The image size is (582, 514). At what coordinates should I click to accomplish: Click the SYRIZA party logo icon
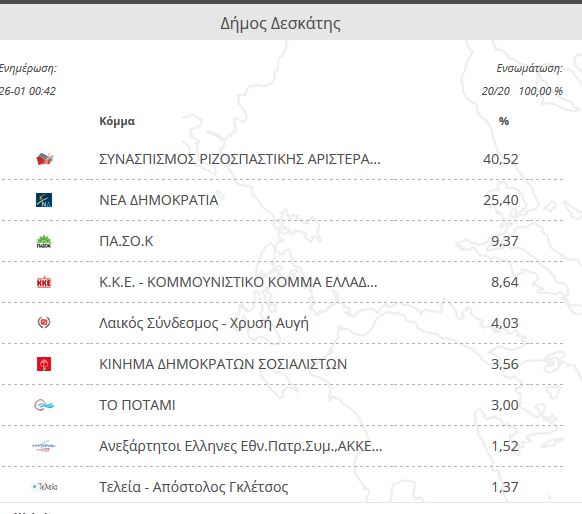tap(45, 159)
